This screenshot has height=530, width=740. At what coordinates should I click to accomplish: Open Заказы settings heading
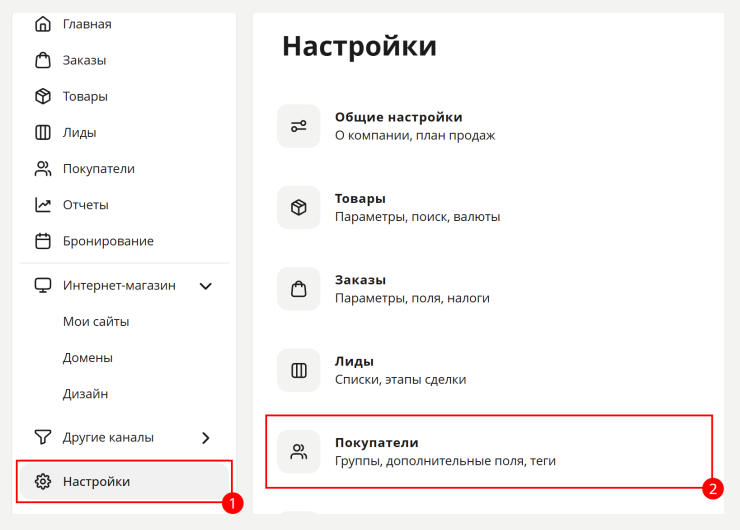pos(361,280)
